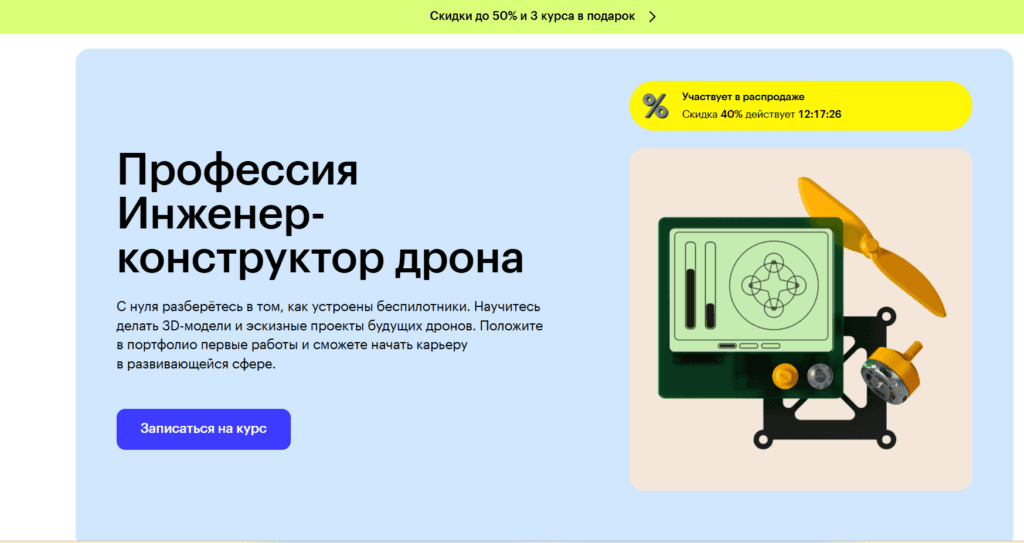Click the "Скидка 40%" discount text

pyautogui.click(x=713, y=114)
